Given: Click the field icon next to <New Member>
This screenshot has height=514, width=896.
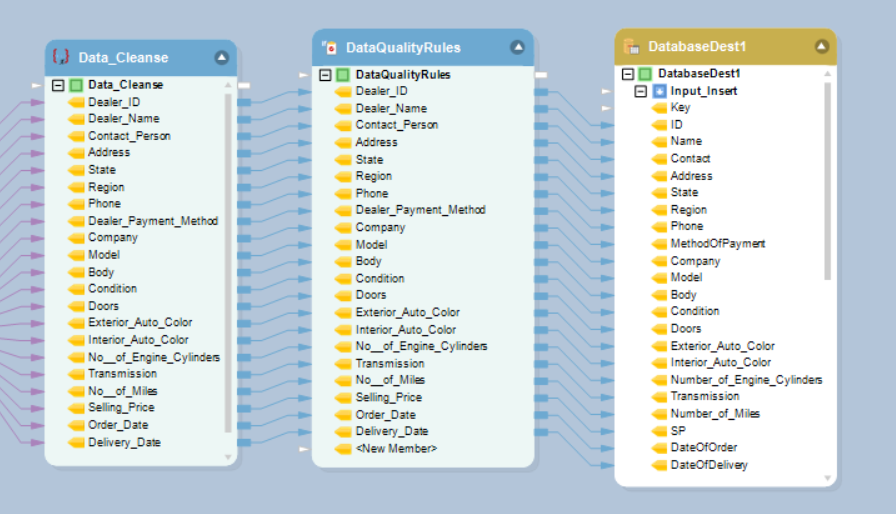Looking at the screenshot, I should [343, 449].
